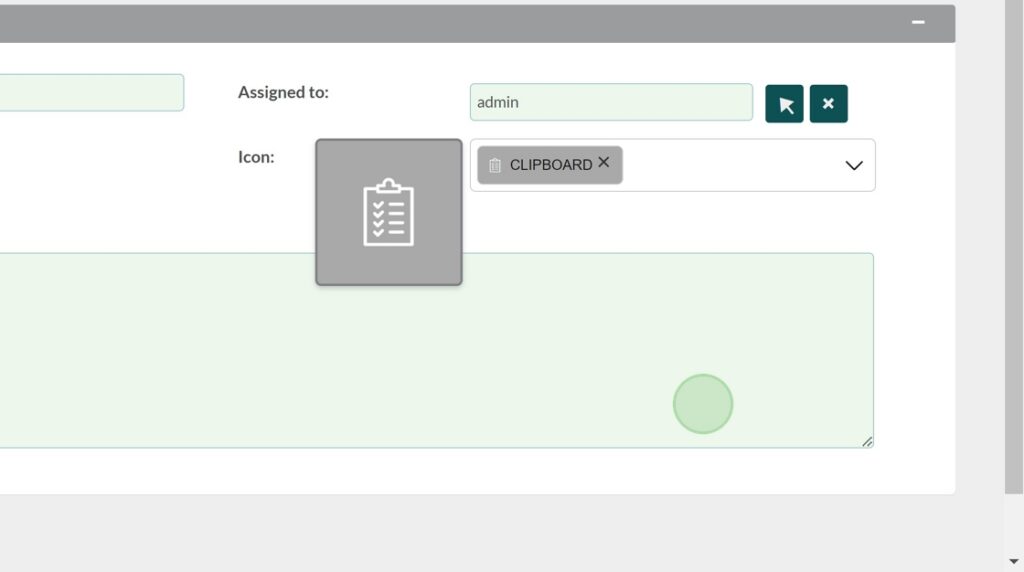Remove the CLIPBOARD tag via its X
The height and width of the screenshot is (572, 1024).
click(603, 162)
